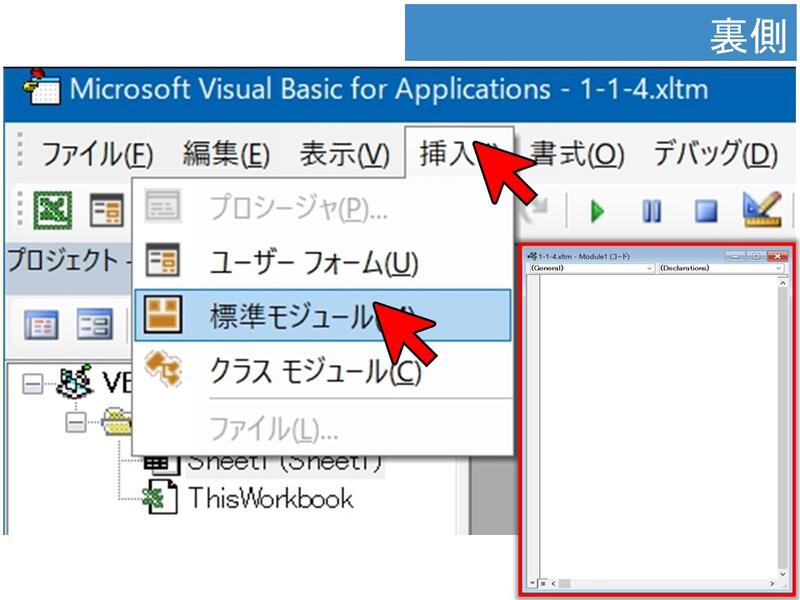This screenshot has width=800, height=600.
Task: Open the (General) object dropdown
Action: point(591,268)
